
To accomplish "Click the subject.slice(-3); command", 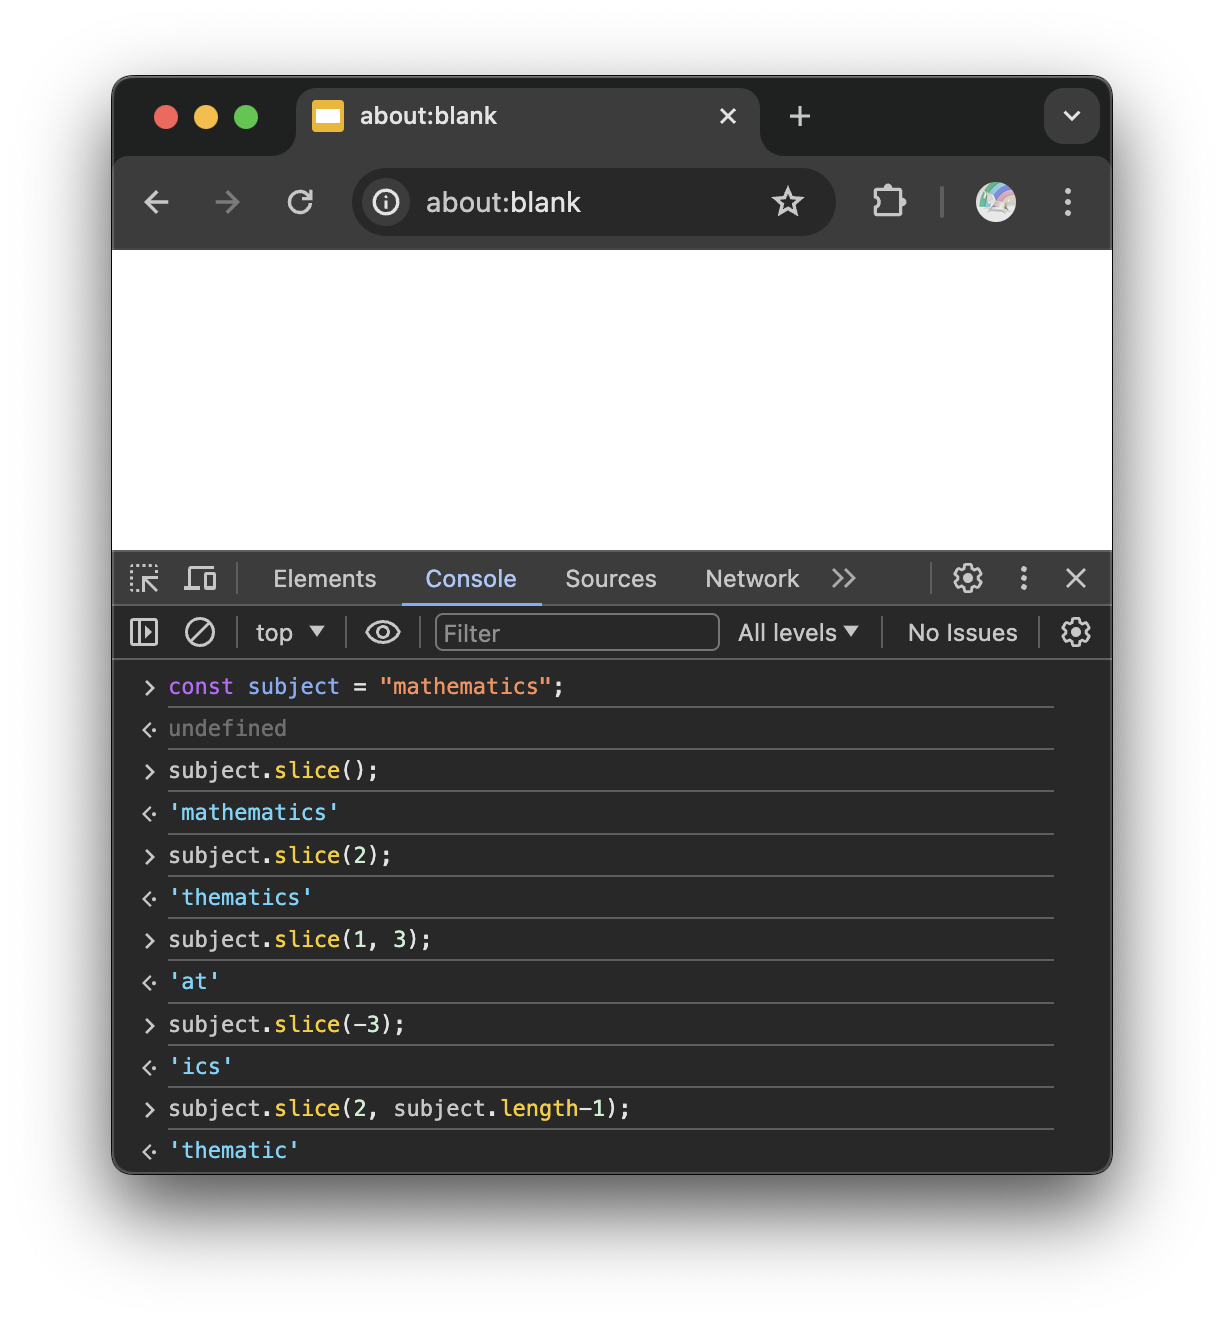I will (x=286, y=1025).
